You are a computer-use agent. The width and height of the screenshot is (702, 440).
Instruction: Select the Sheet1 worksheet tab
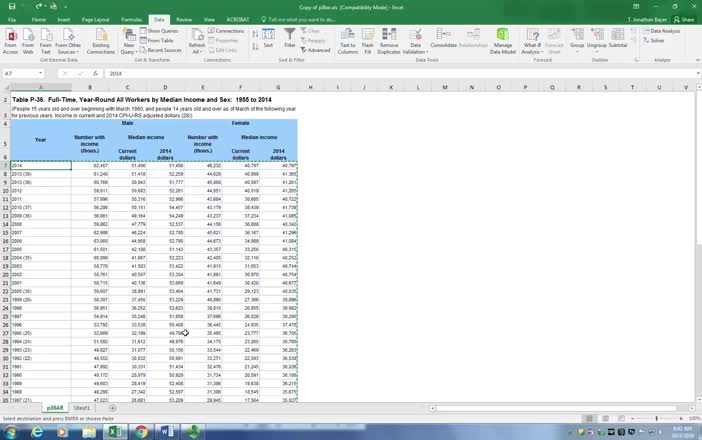point(82,408)
